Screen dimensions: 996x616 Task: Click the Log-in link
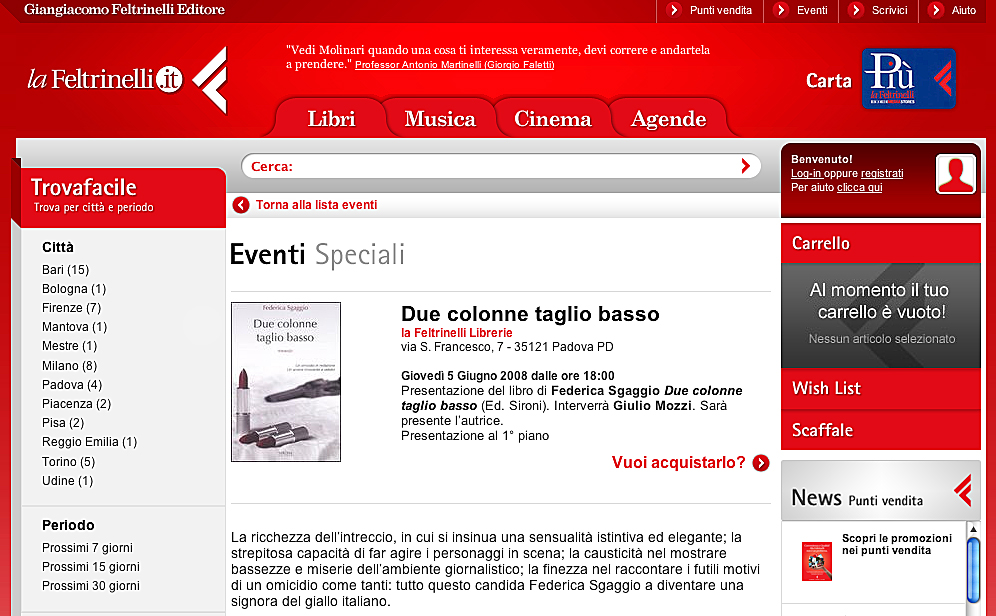806,174
